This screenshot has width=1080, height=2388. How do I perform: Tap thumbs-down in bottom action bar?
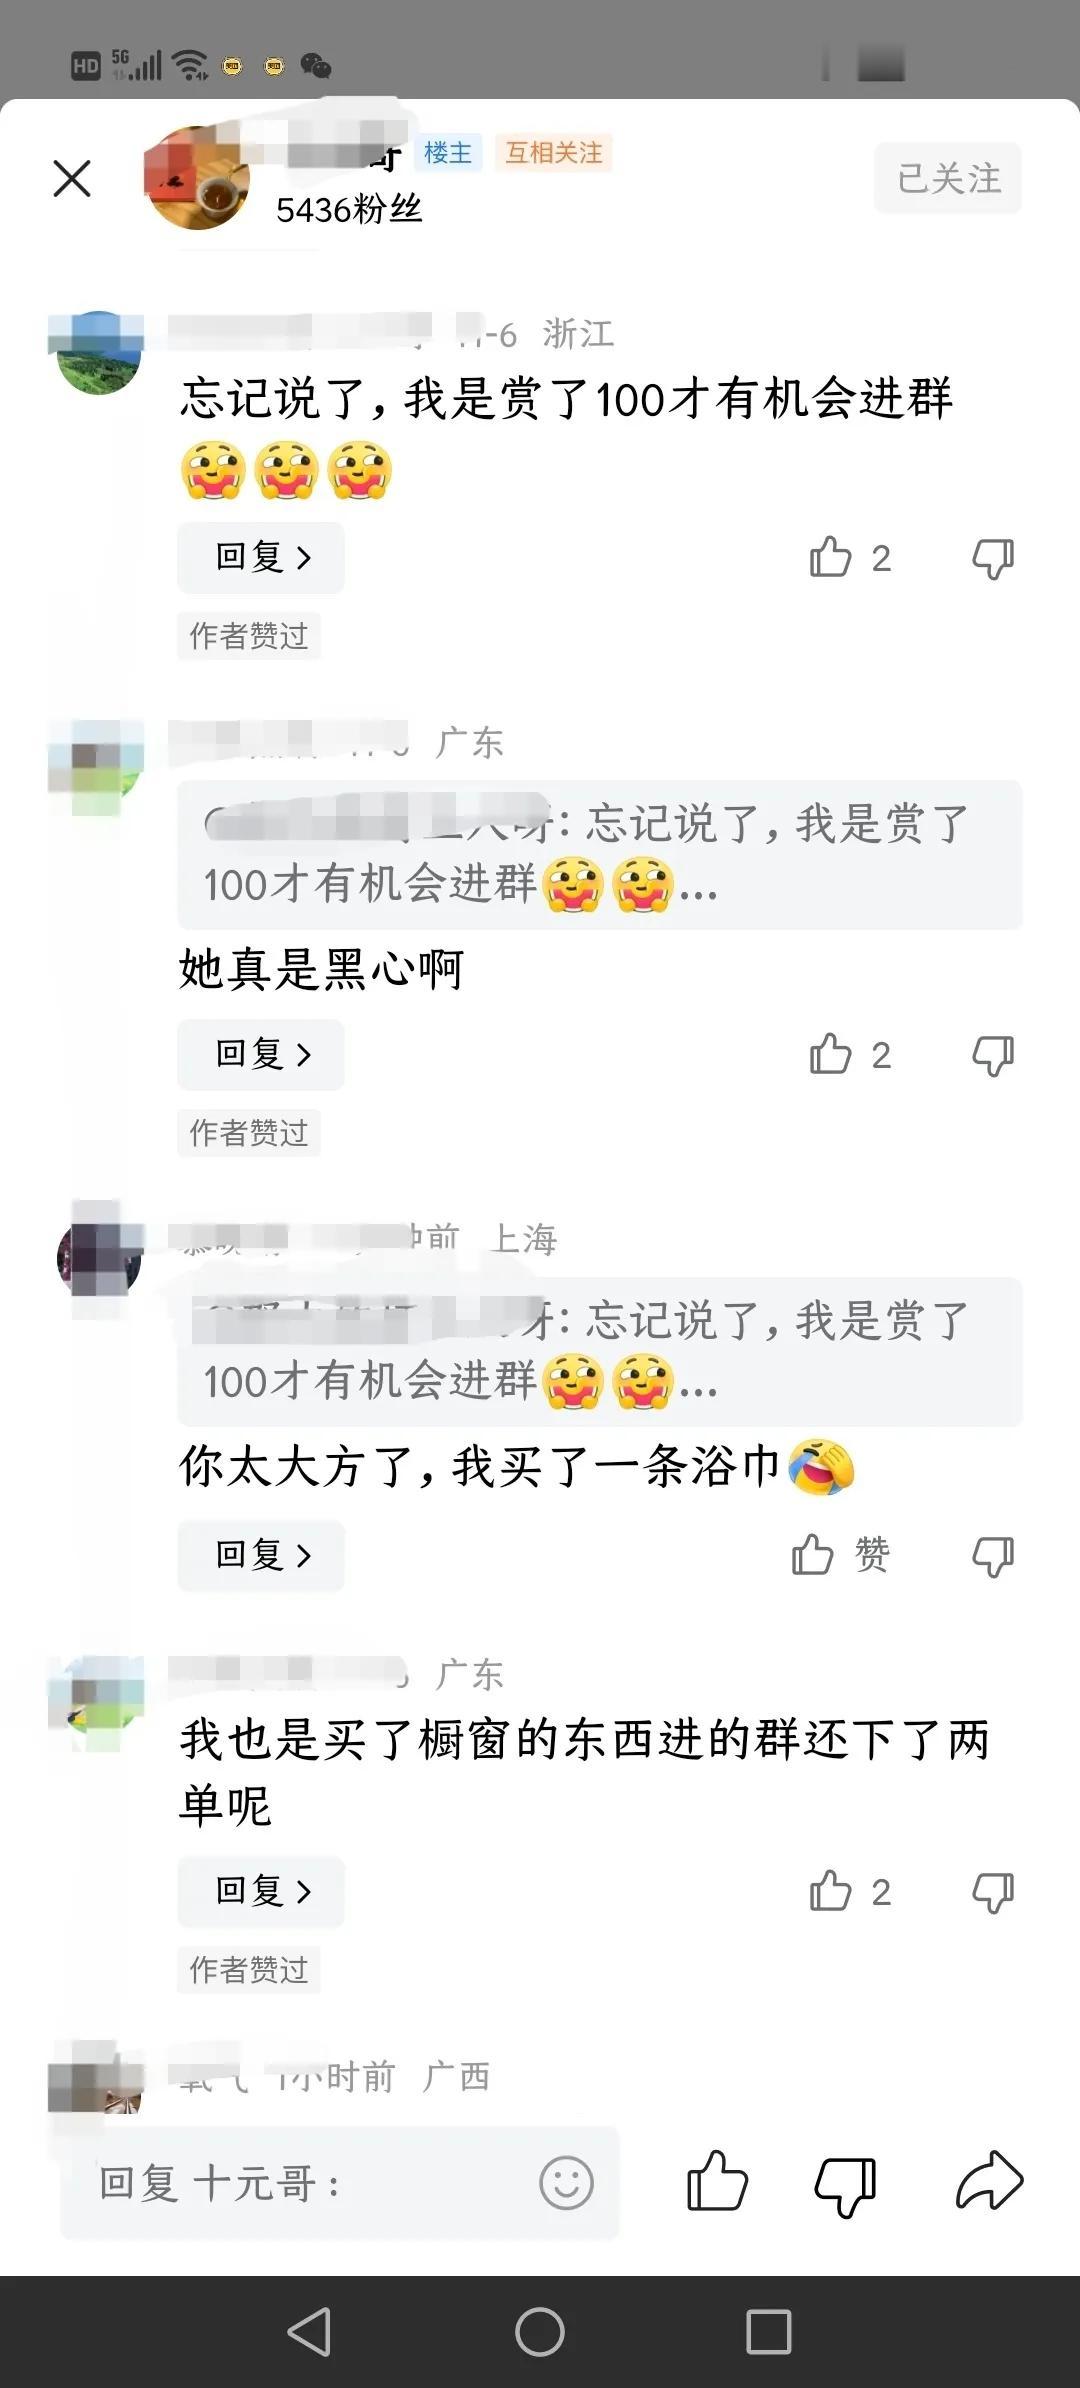point(845,2184)
